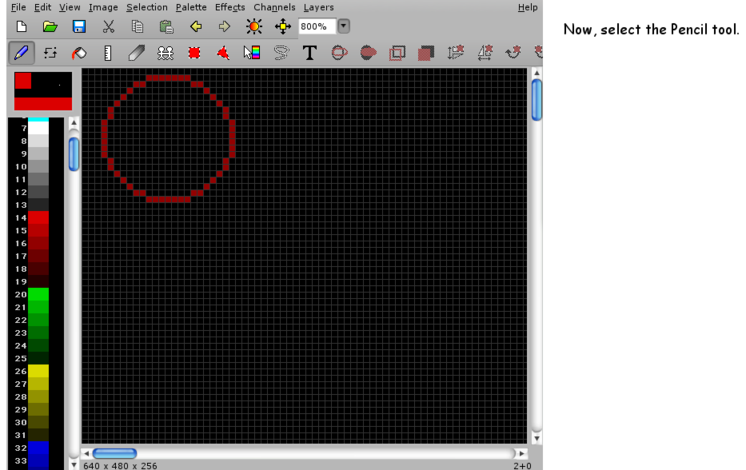The width and height of the screenshot is (746, 470).
Task: Open the Palette menu
Action: [191, 7]
